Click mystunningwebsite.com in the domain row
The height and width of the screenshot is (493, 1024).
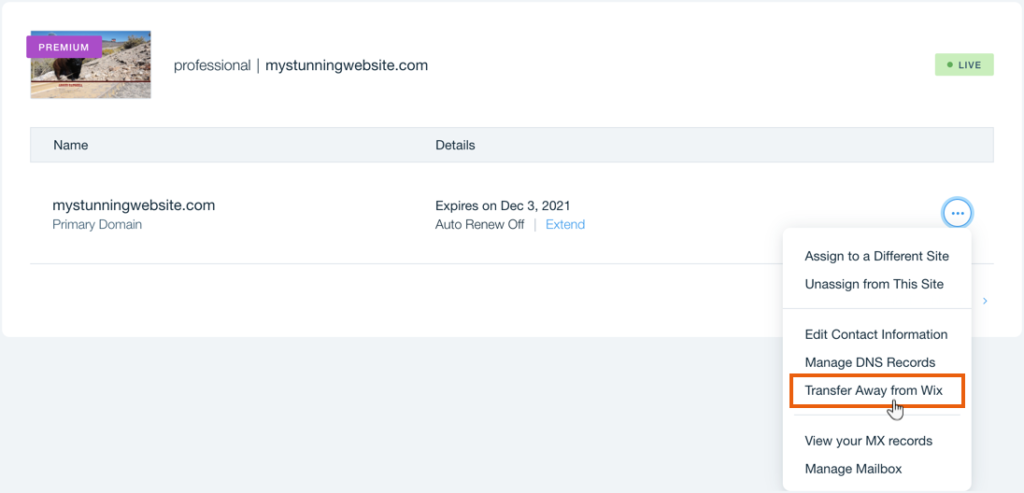click(133, 205)
